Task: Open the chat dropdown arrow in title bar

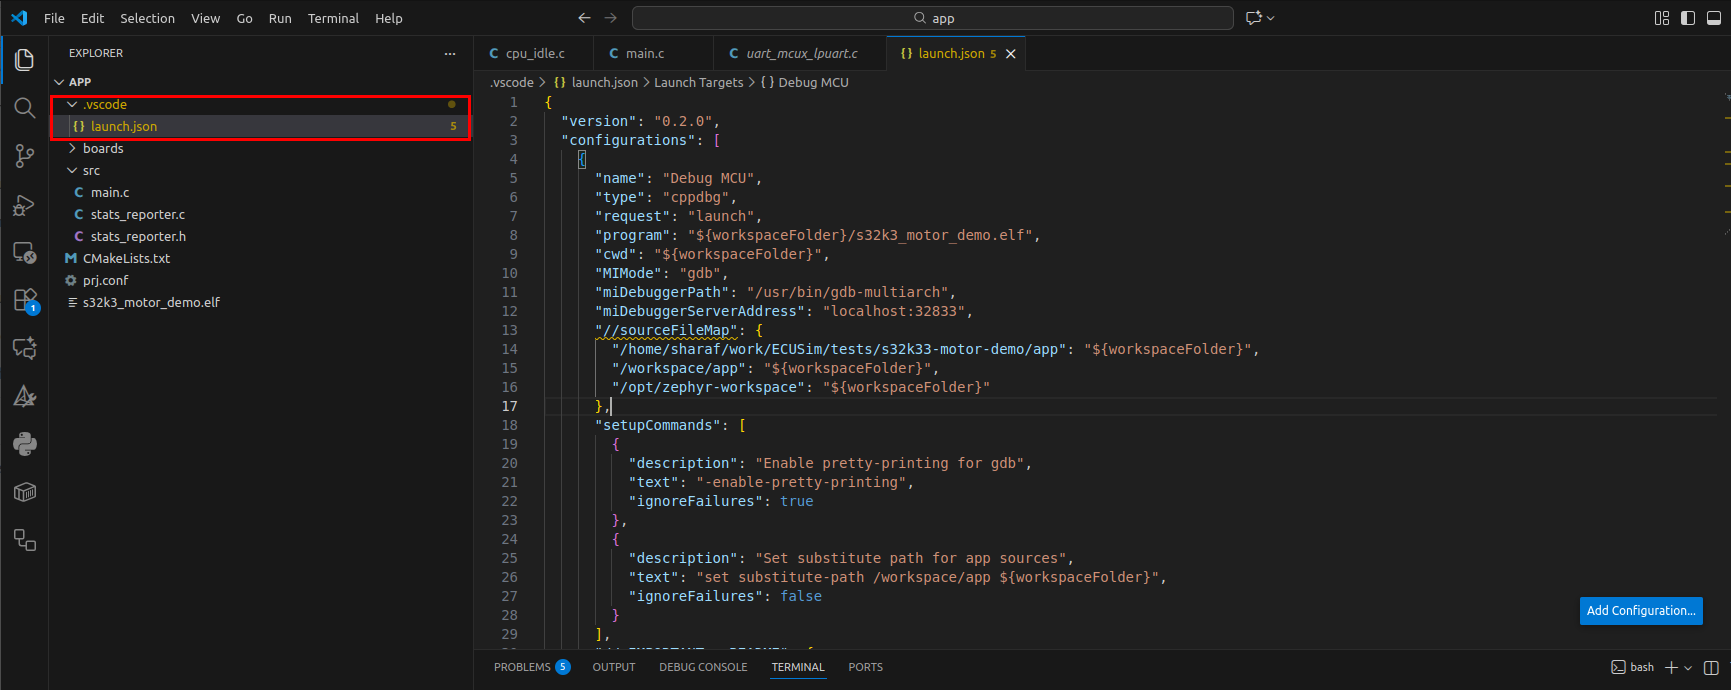Action: (1271, 18)
